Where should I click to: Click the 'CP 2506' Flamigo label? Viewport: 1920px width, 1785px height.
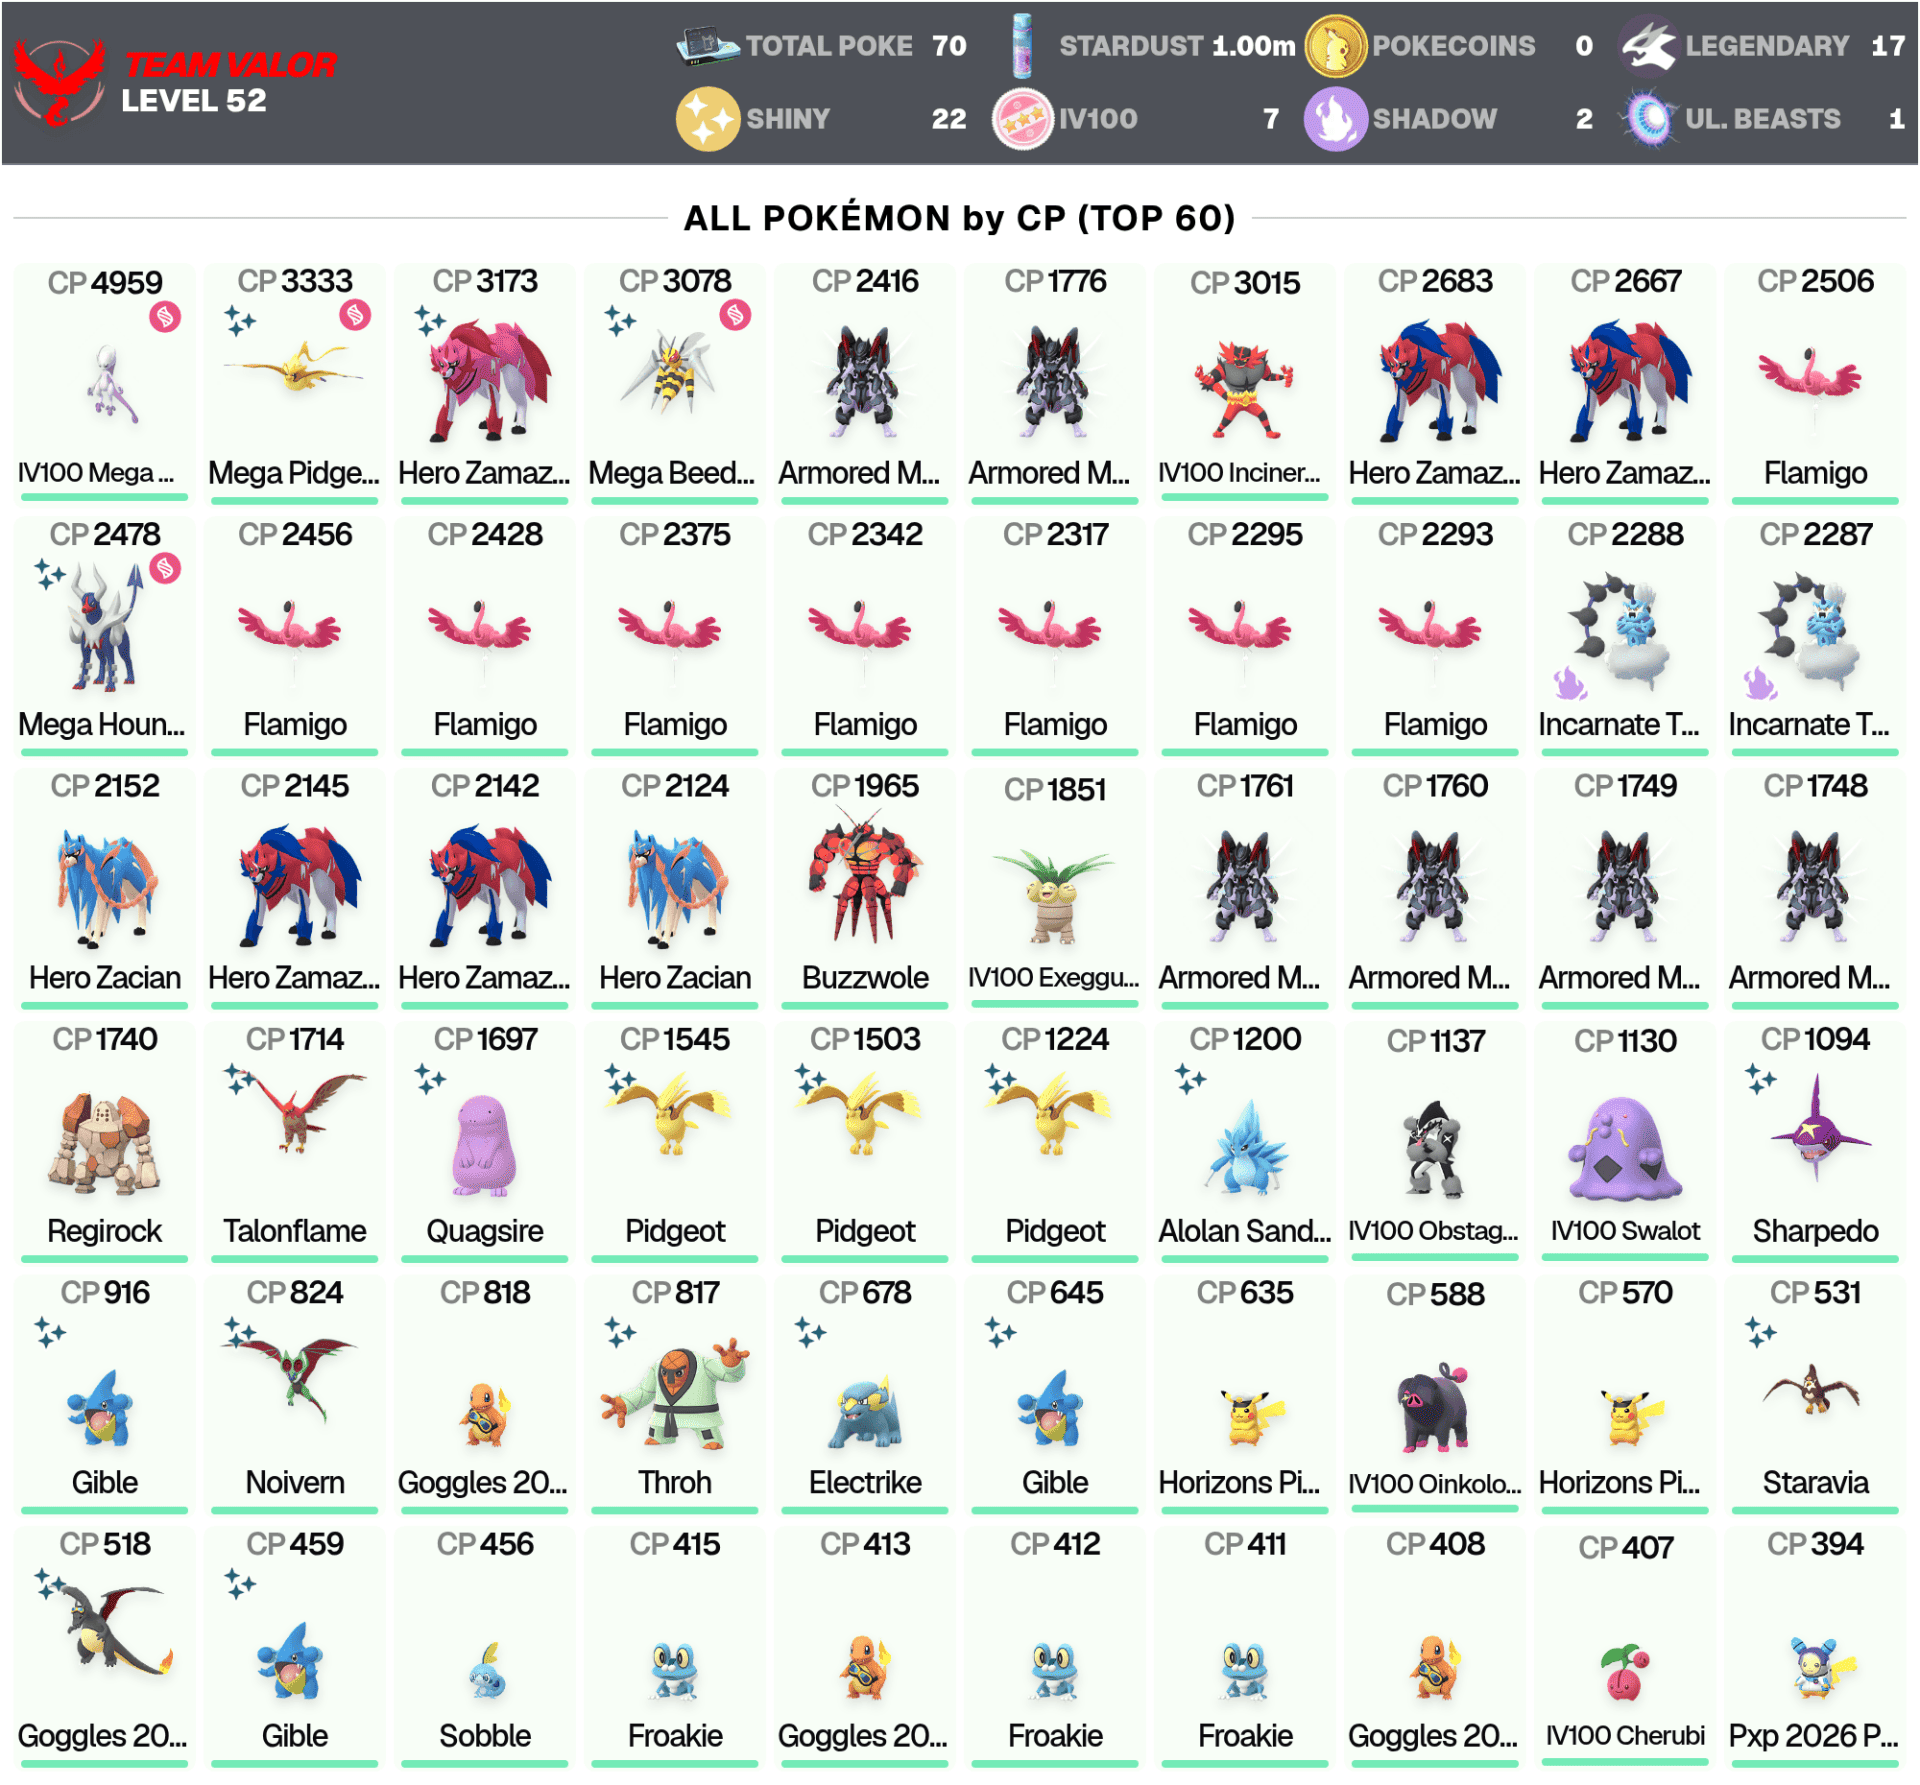tap(1815, 281)
